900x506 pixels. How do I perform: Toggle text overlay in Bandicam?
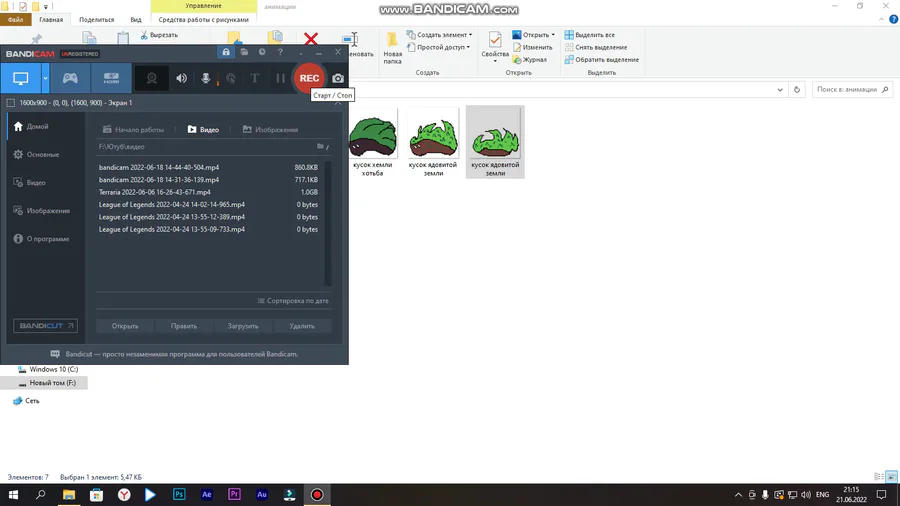coord(255,78)
